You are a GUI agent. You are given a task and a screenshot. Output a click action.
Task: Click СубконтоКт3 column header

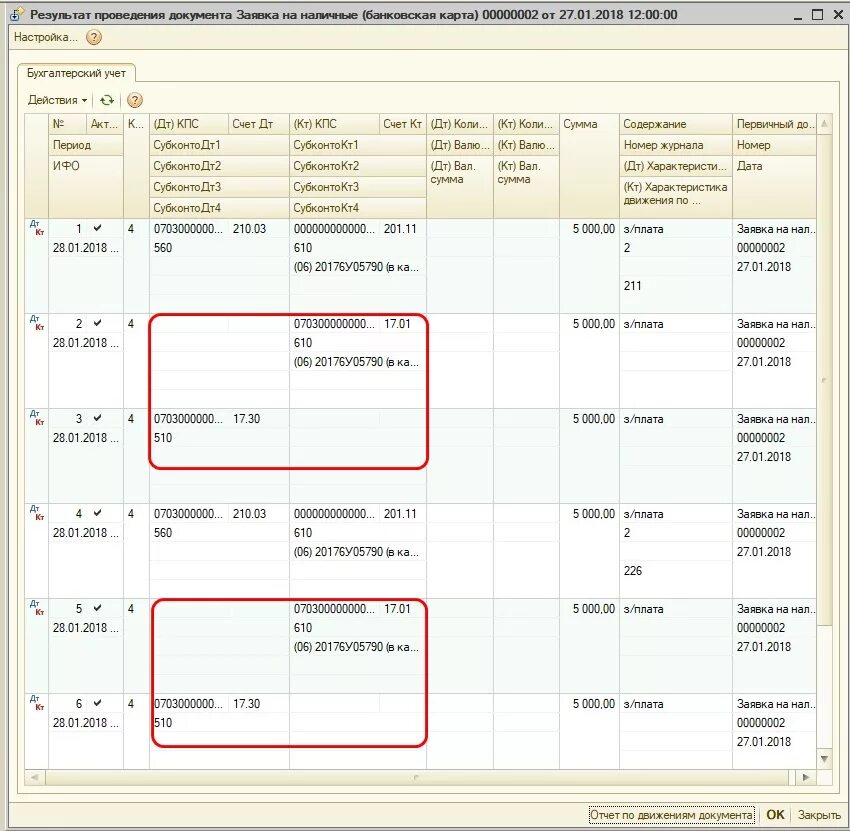[358, 187]
